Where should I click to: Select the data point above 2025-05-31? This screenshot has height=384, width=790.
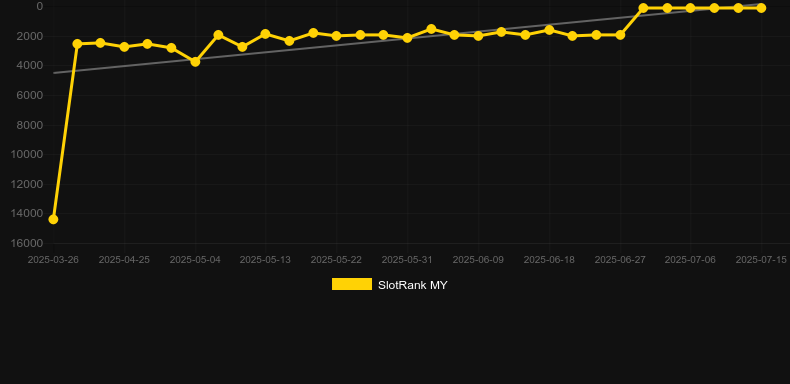(408, 38)
